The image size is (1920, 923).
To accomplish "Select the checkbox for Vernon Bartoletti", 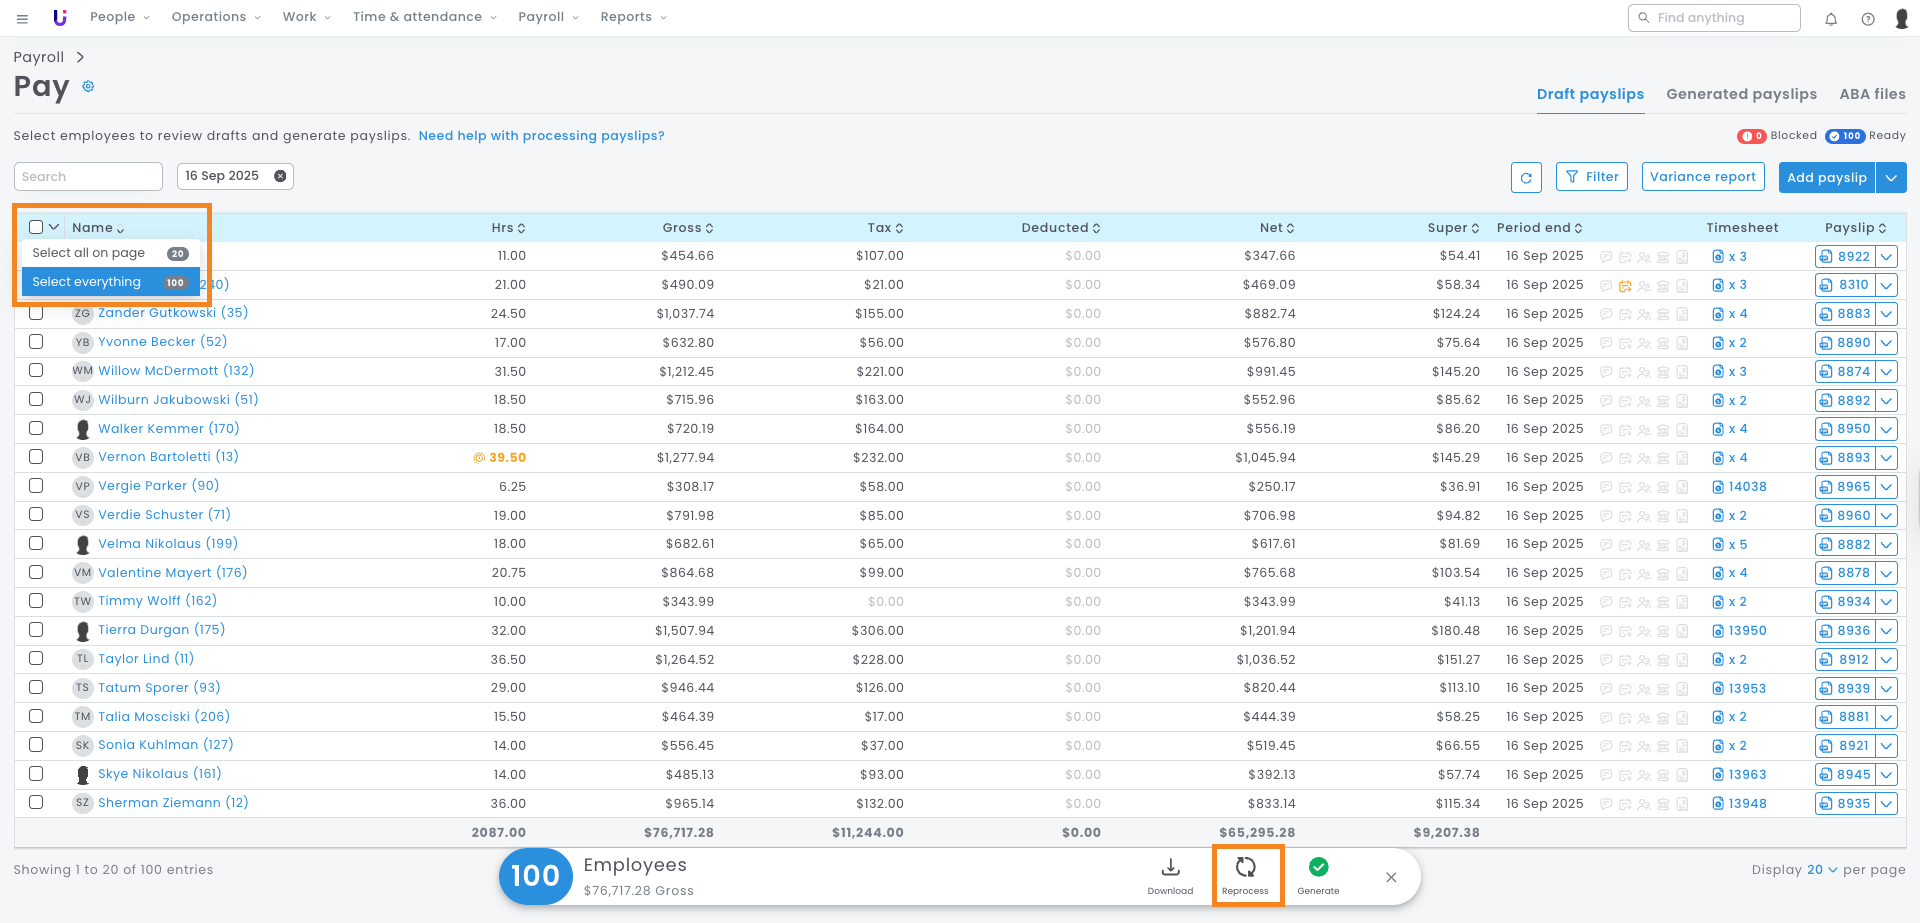I will [x=36, y=457].
